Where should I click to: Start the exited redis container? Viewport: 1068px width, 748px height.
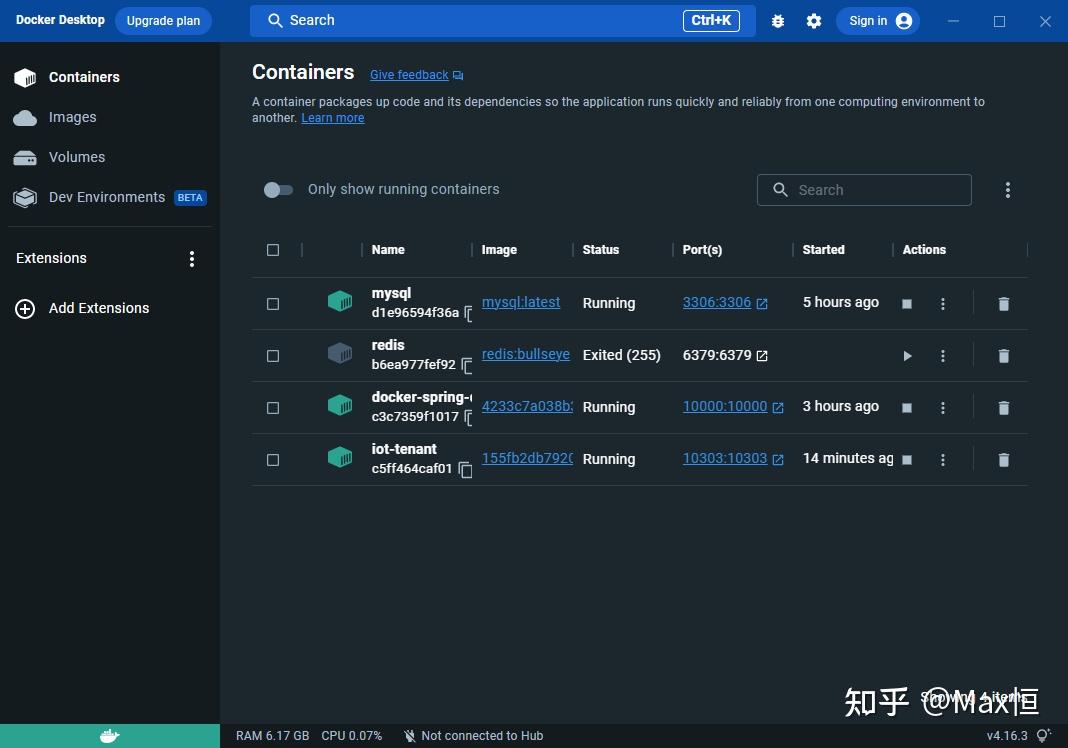tap(906, 355)
